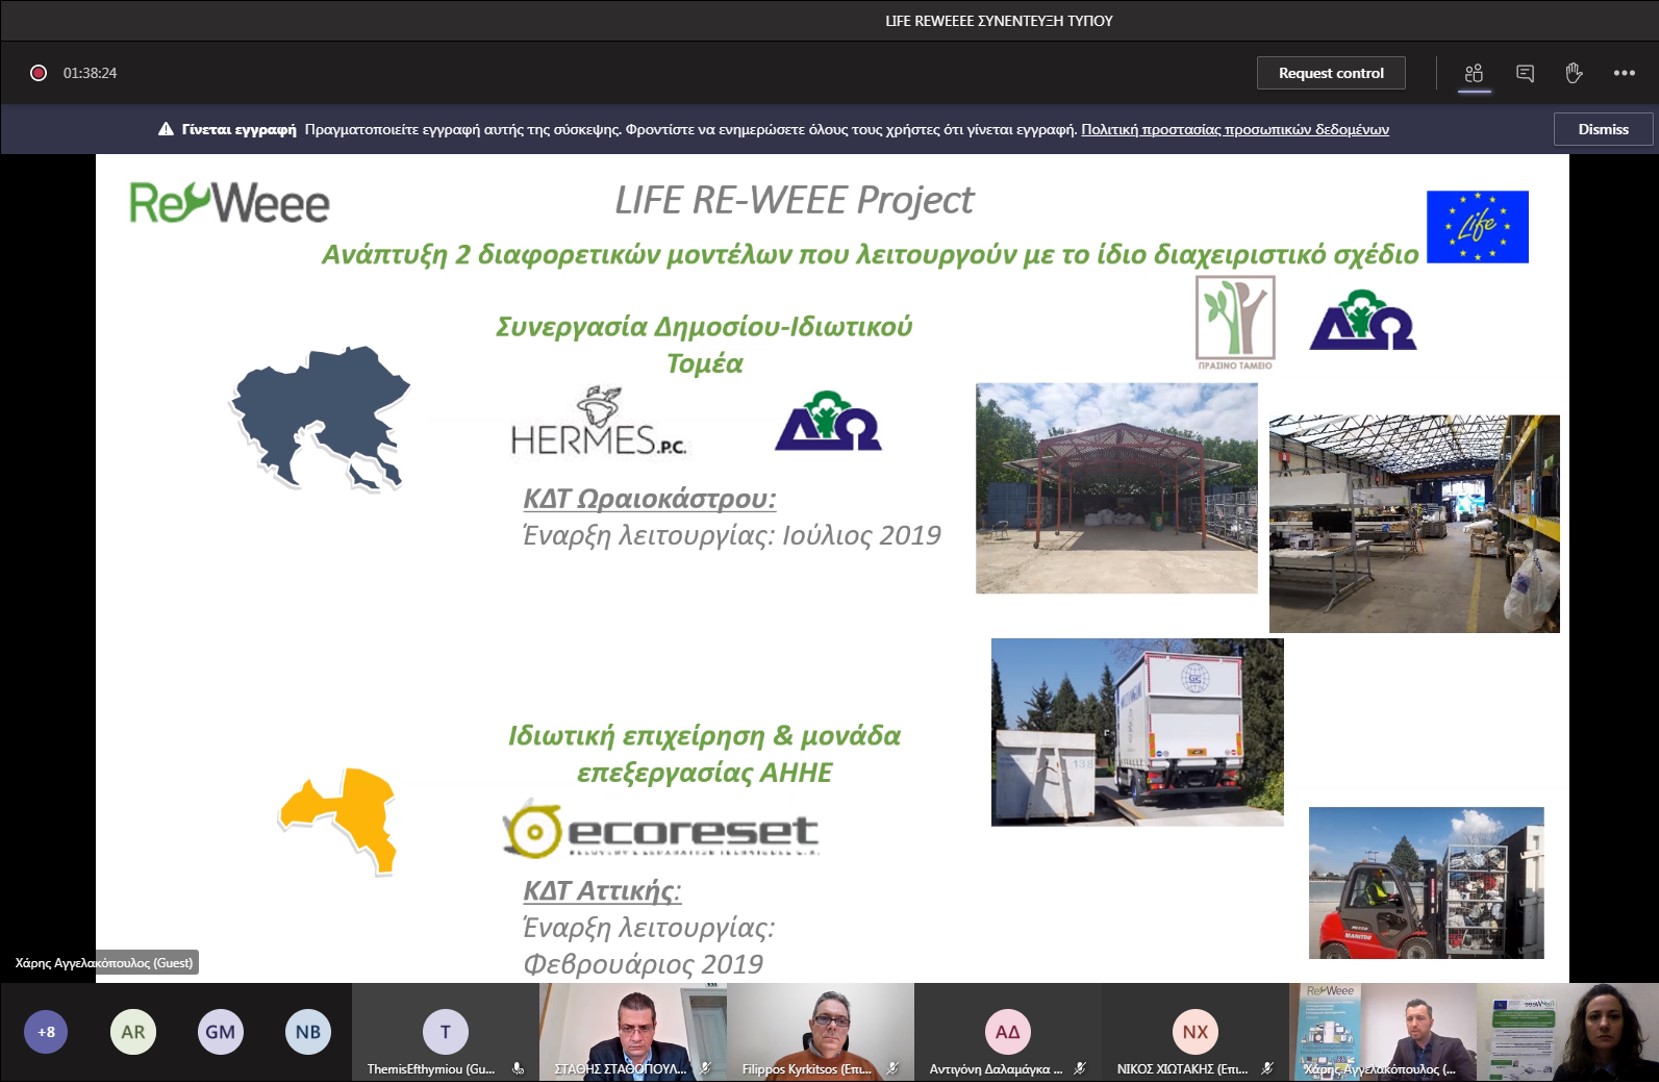
Task: Select ThemisEfthymiou participant tile
Action: pyautogui.click(x=446, y=1032)
